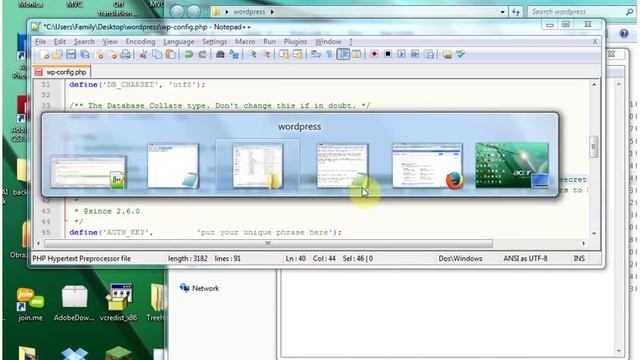Click the Close document toolbar icon
The width and height of the screenshot is (640, 360).
tap(98, 54)
